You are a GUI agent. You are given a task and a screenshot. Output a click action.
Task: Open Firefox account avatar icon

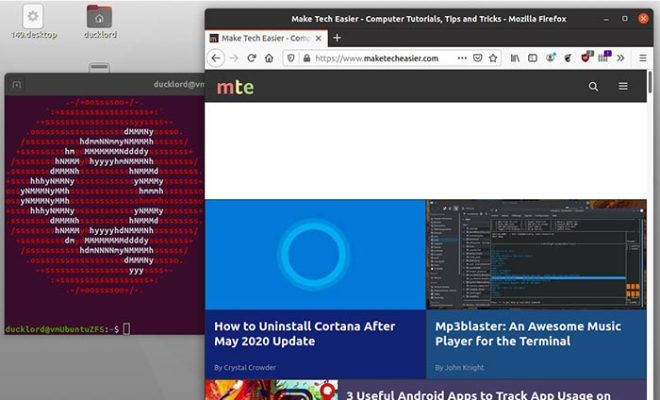coord(550,58)
